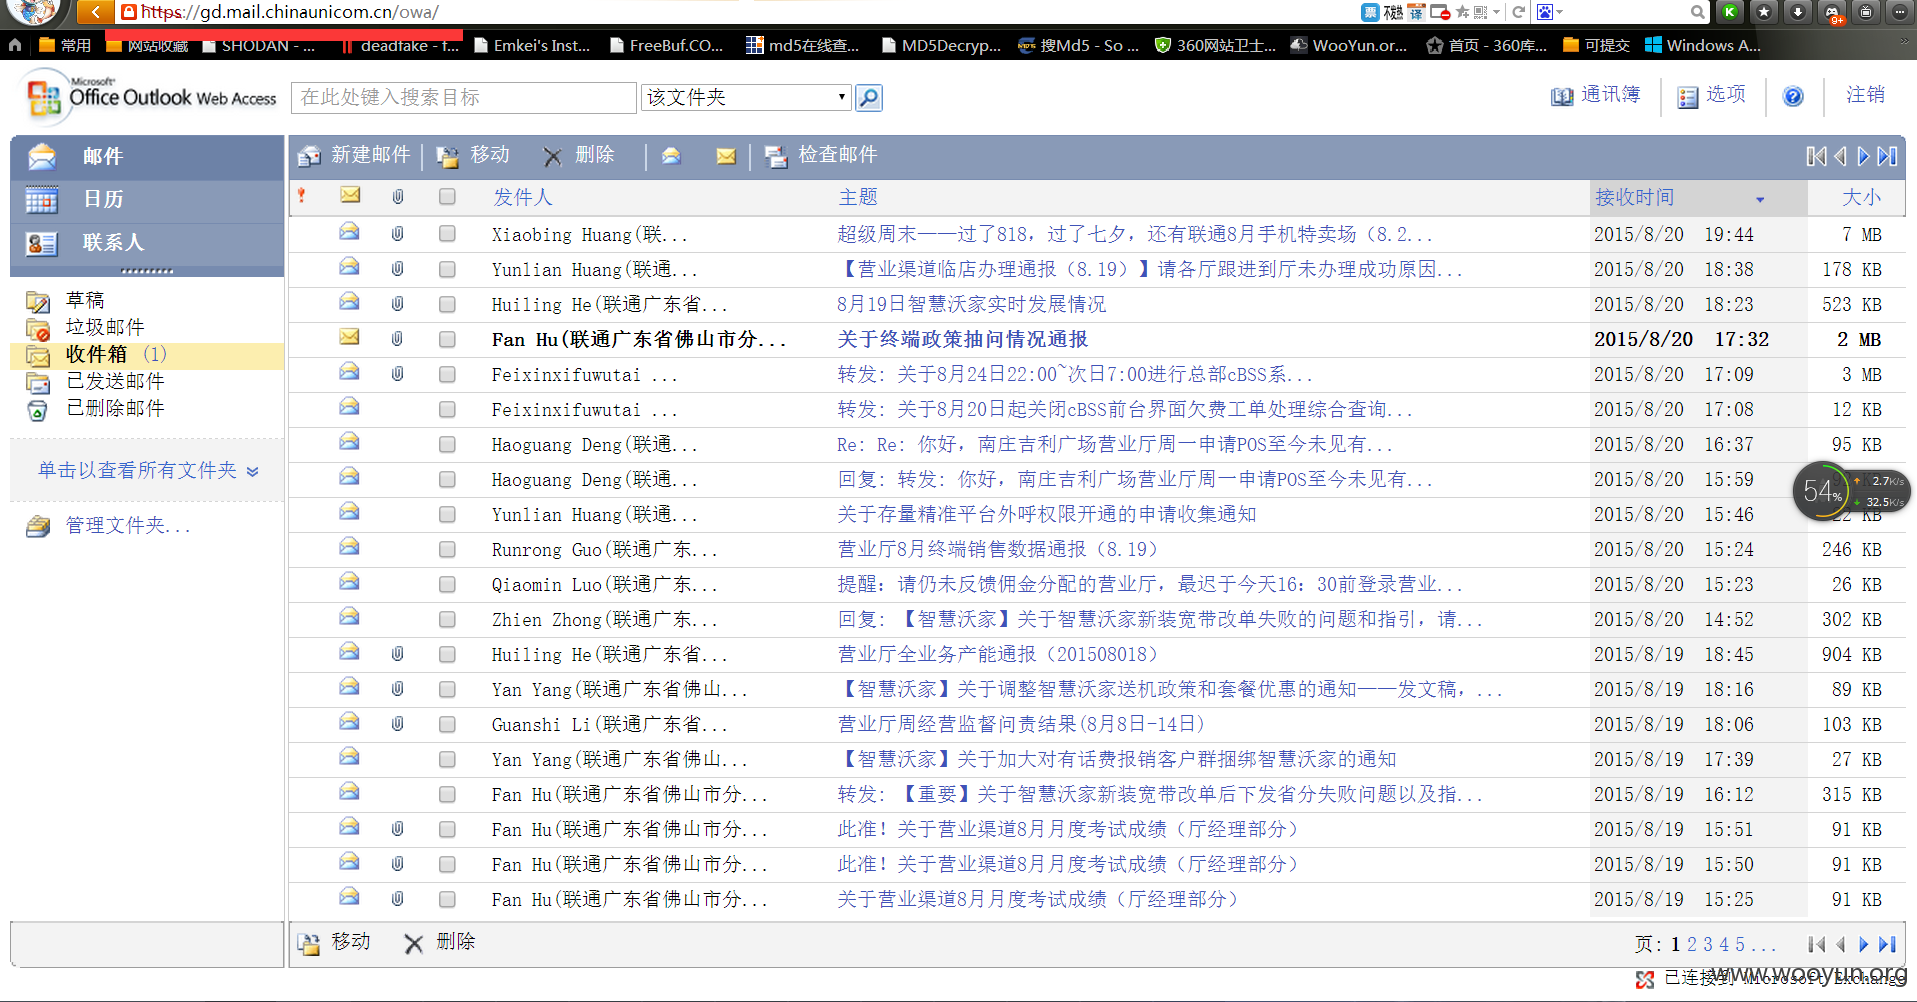This screenshot has height=1002, width=1917.
Task: Open the search scope 该文件夹 dropdown
Action: tap(746, 97)
